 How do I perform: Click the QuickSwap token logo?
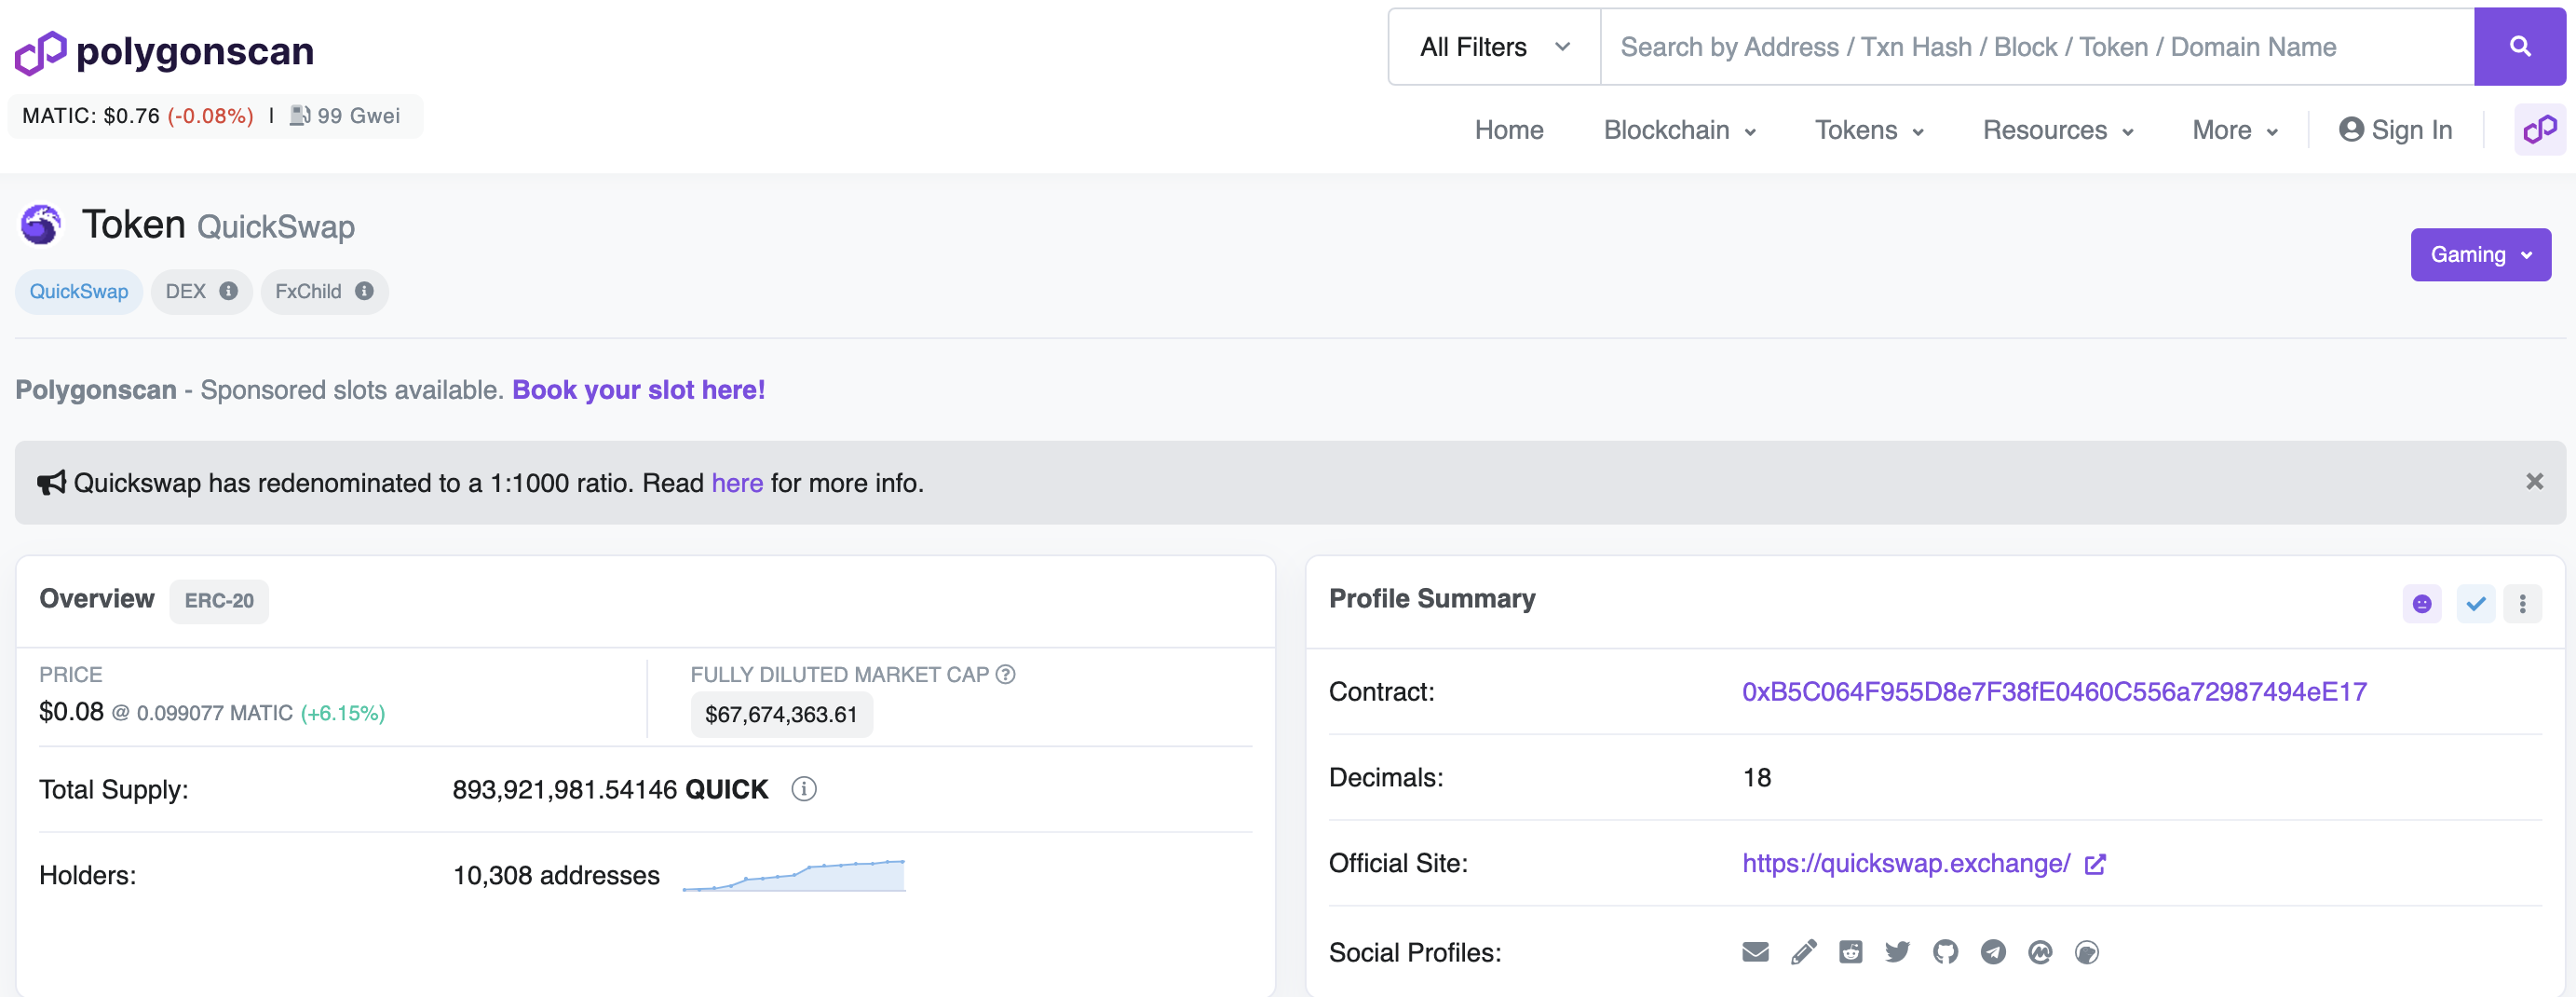[41, 225]
